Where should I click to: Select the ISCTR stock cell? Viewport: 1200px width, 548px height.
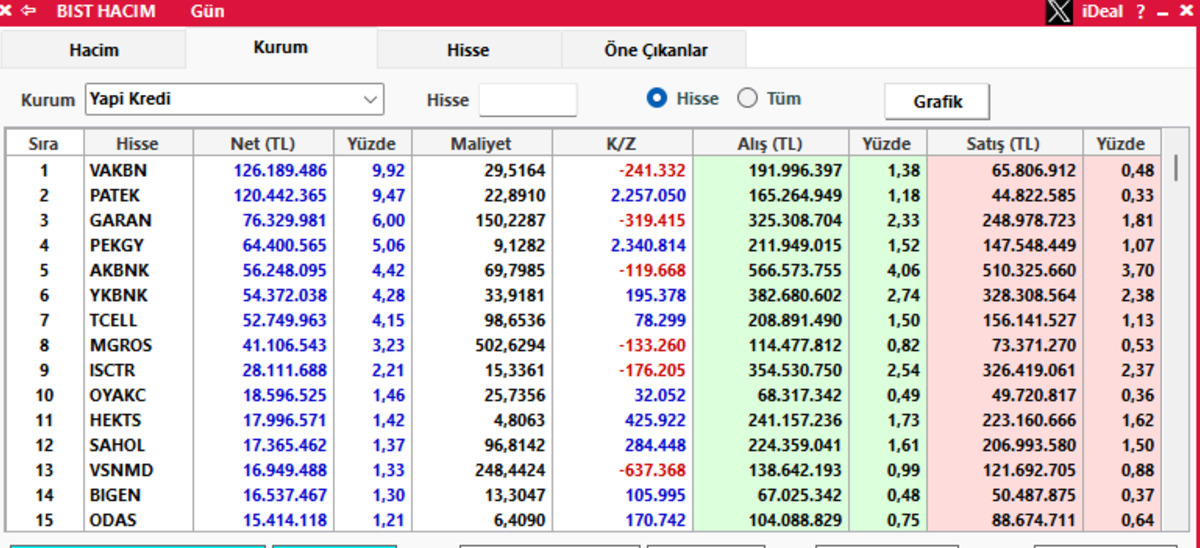[x=139, y=370]
